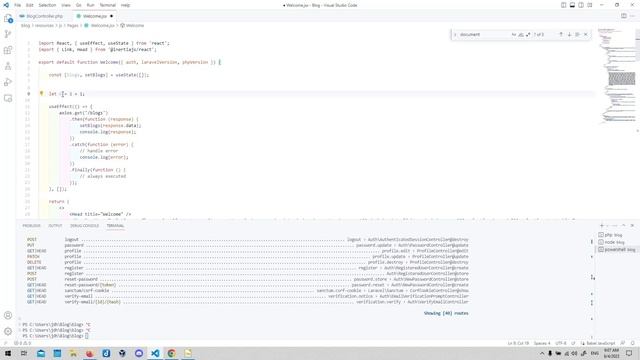
Task: Click VS Code logo in title bar
Action: click(6, 5)
